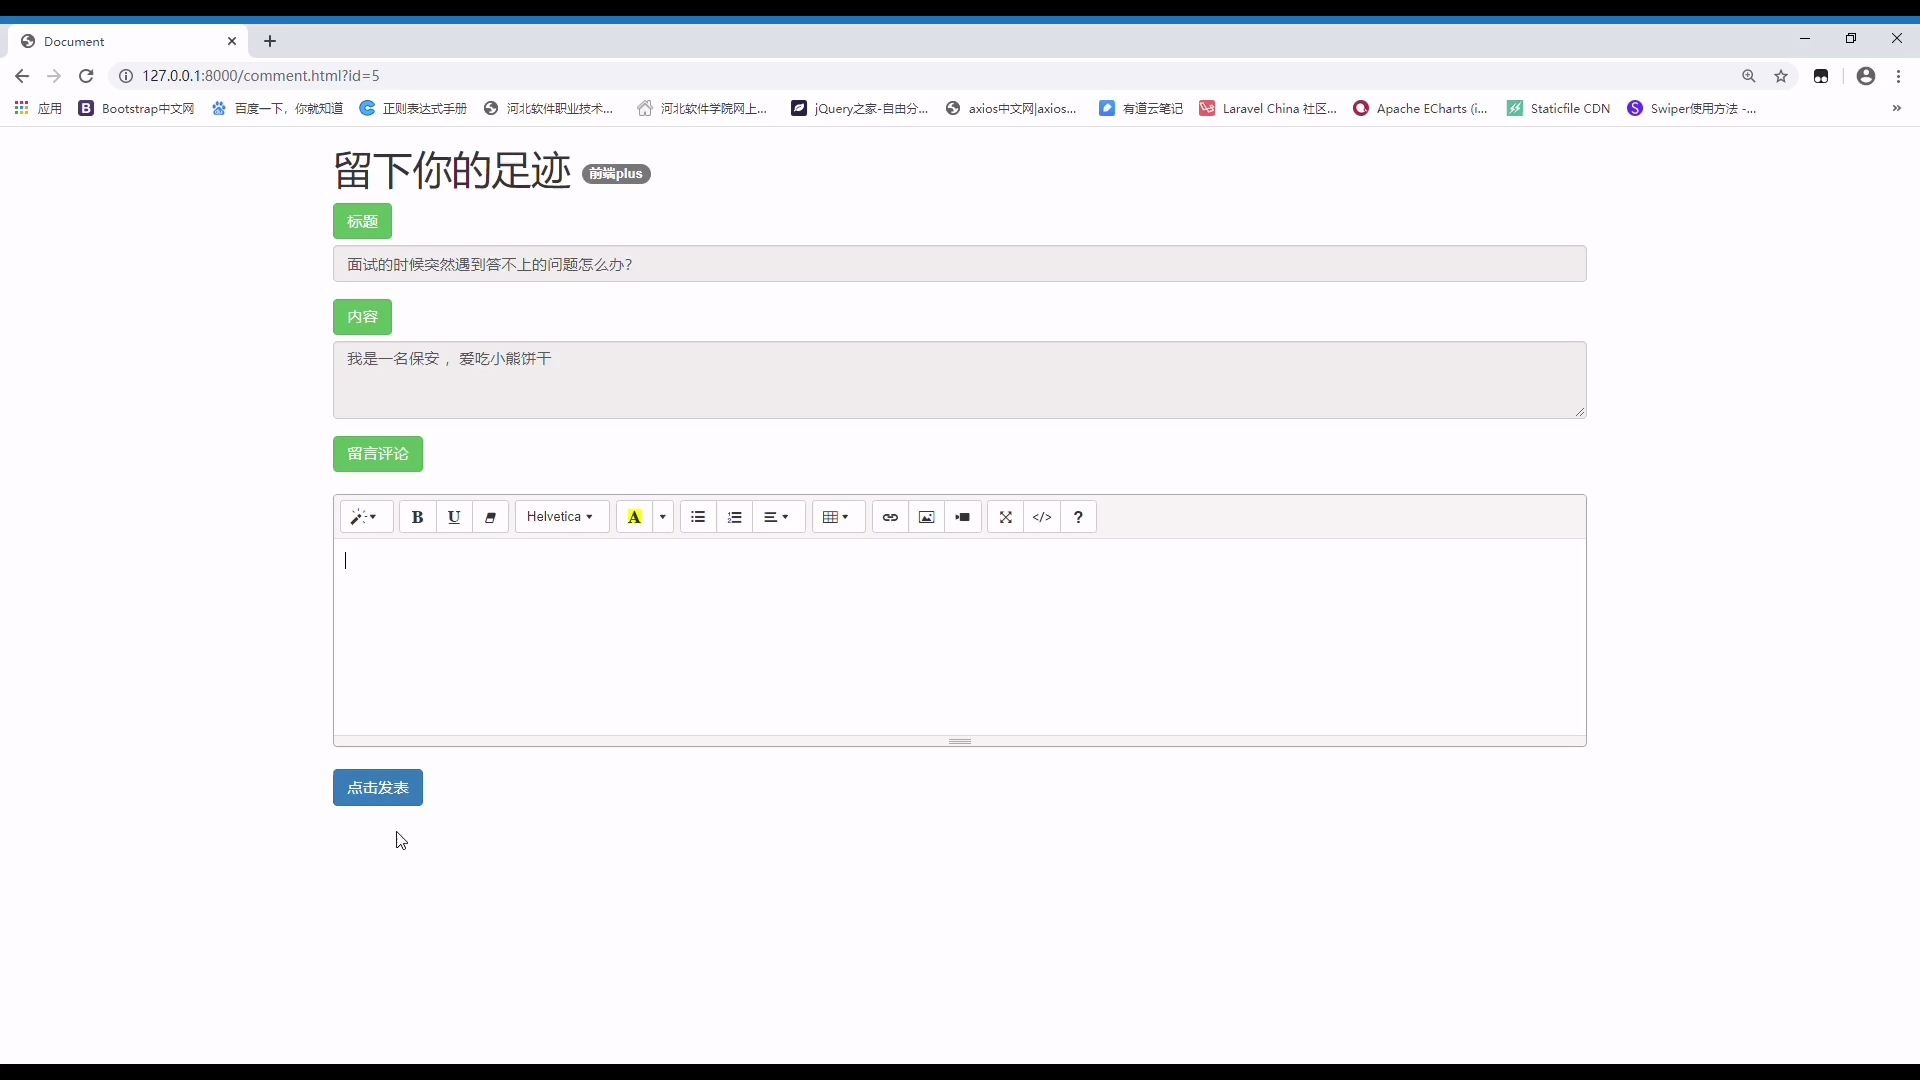Screen dimensions: 1920x1080
Task: Open 百度一下 bookmark
Action: click(277, 108)
